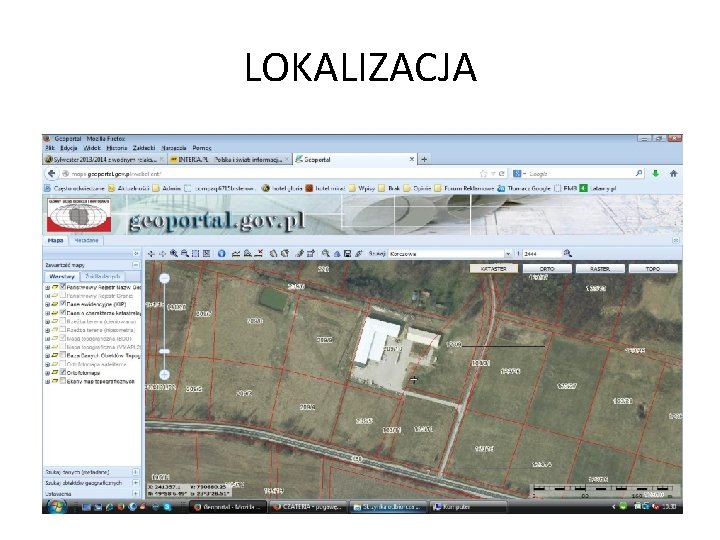
Task: Open CZATERIA window from the taskbar
Action: [x=307, y=507]
